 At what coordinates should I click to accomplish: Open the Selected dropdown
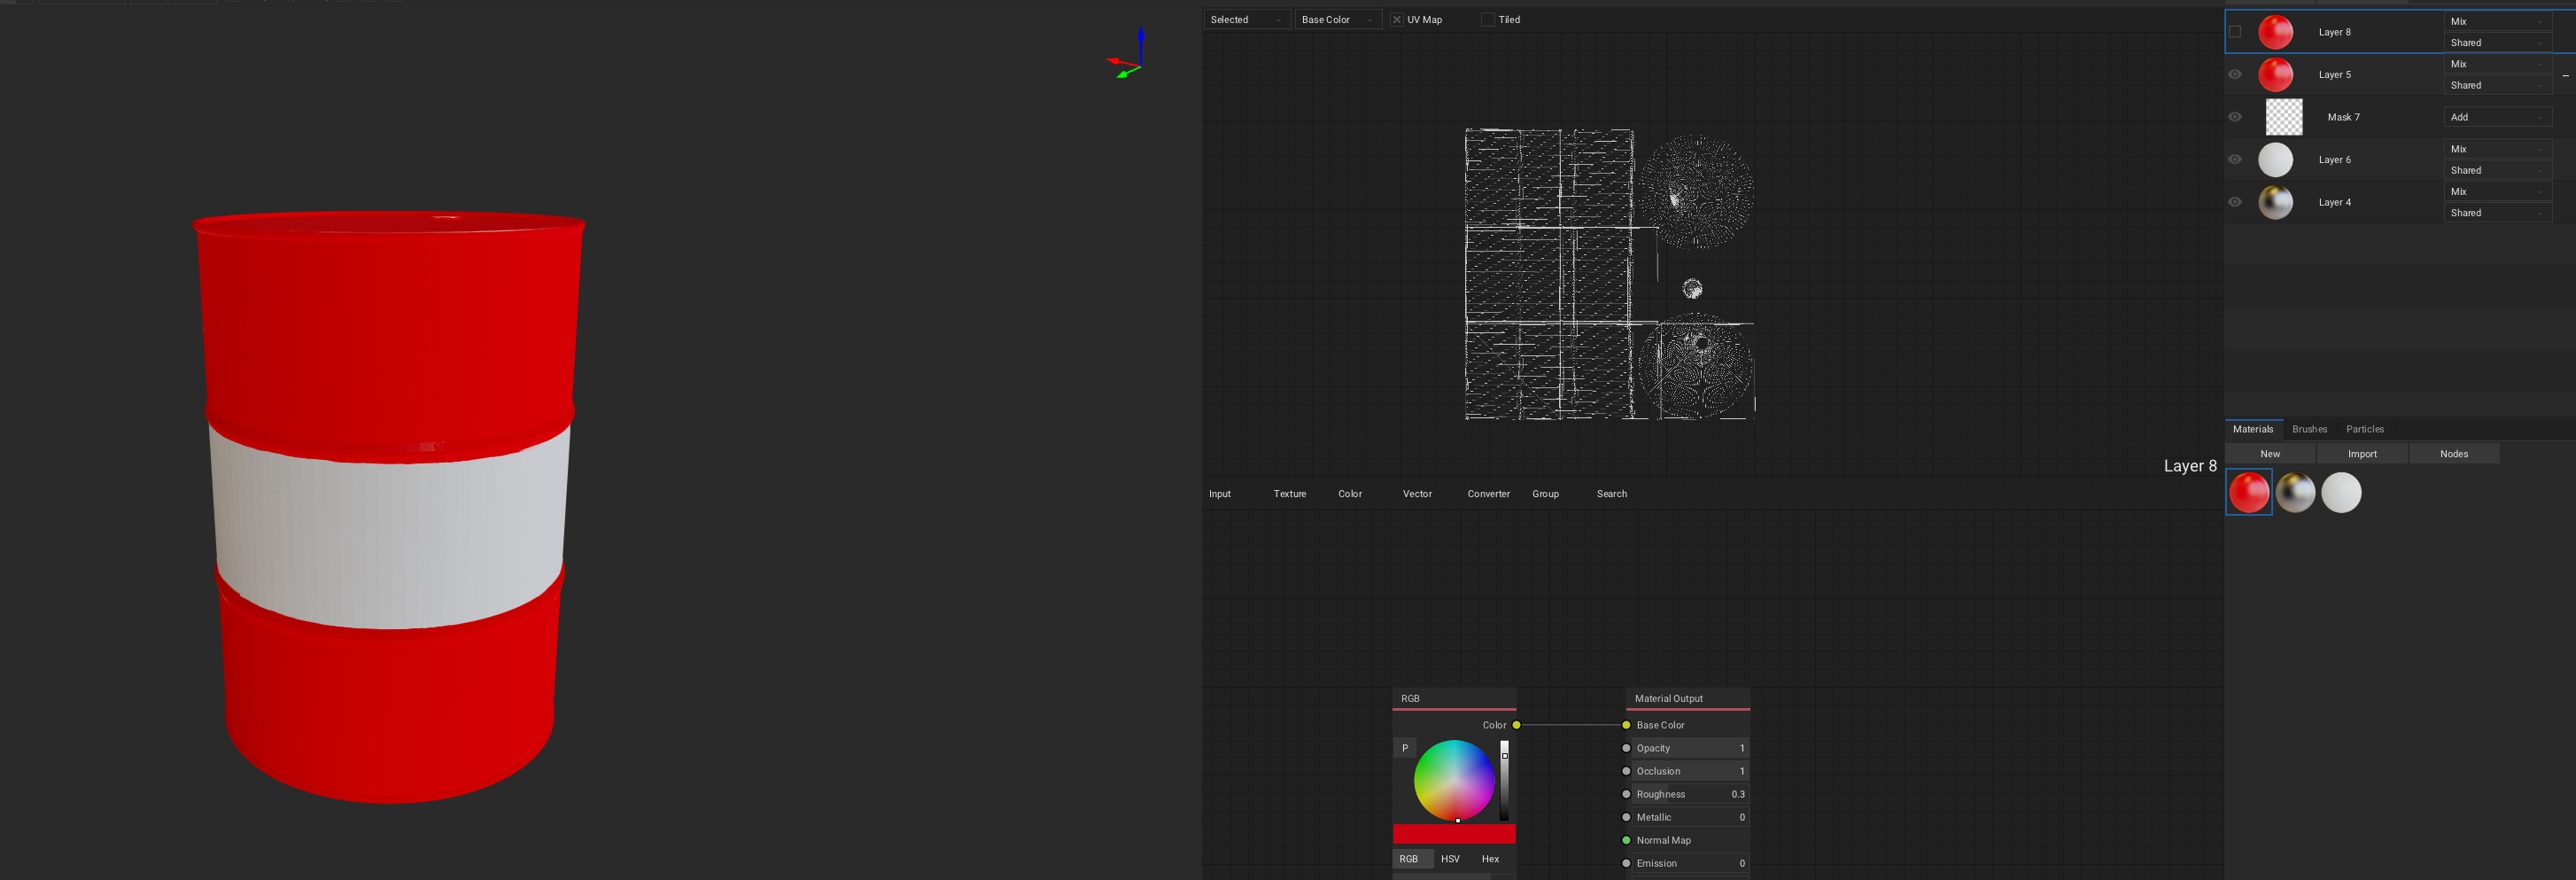(1246, 20)
